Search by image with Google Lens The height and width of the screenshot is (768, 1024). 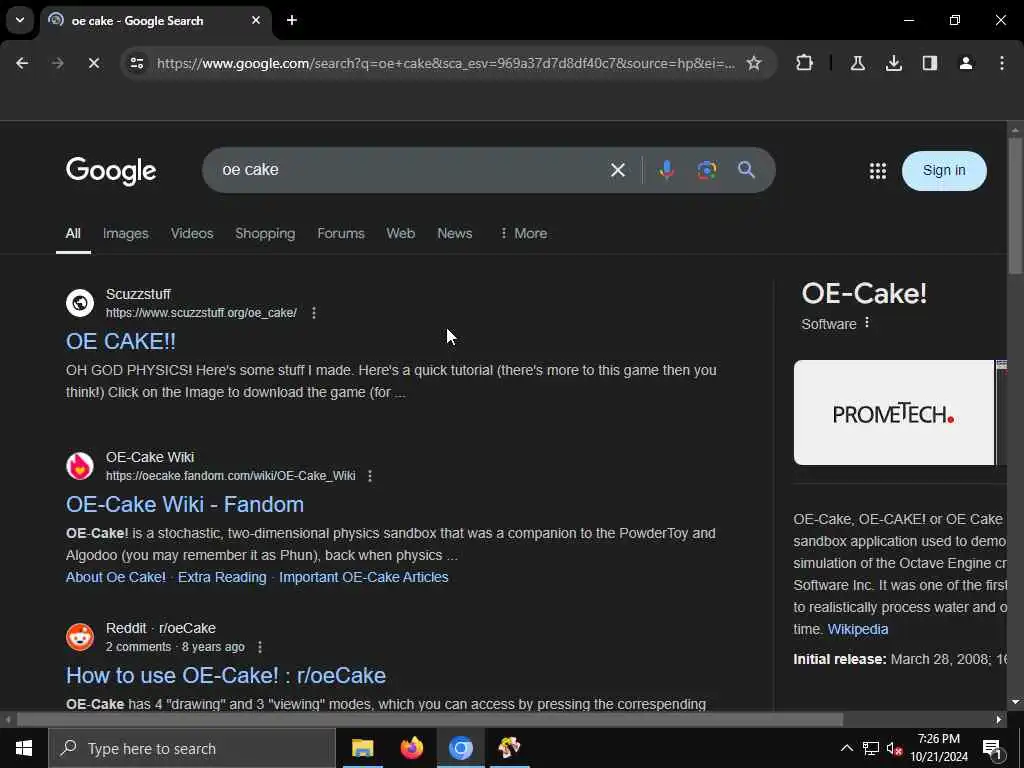click(707, 170)
